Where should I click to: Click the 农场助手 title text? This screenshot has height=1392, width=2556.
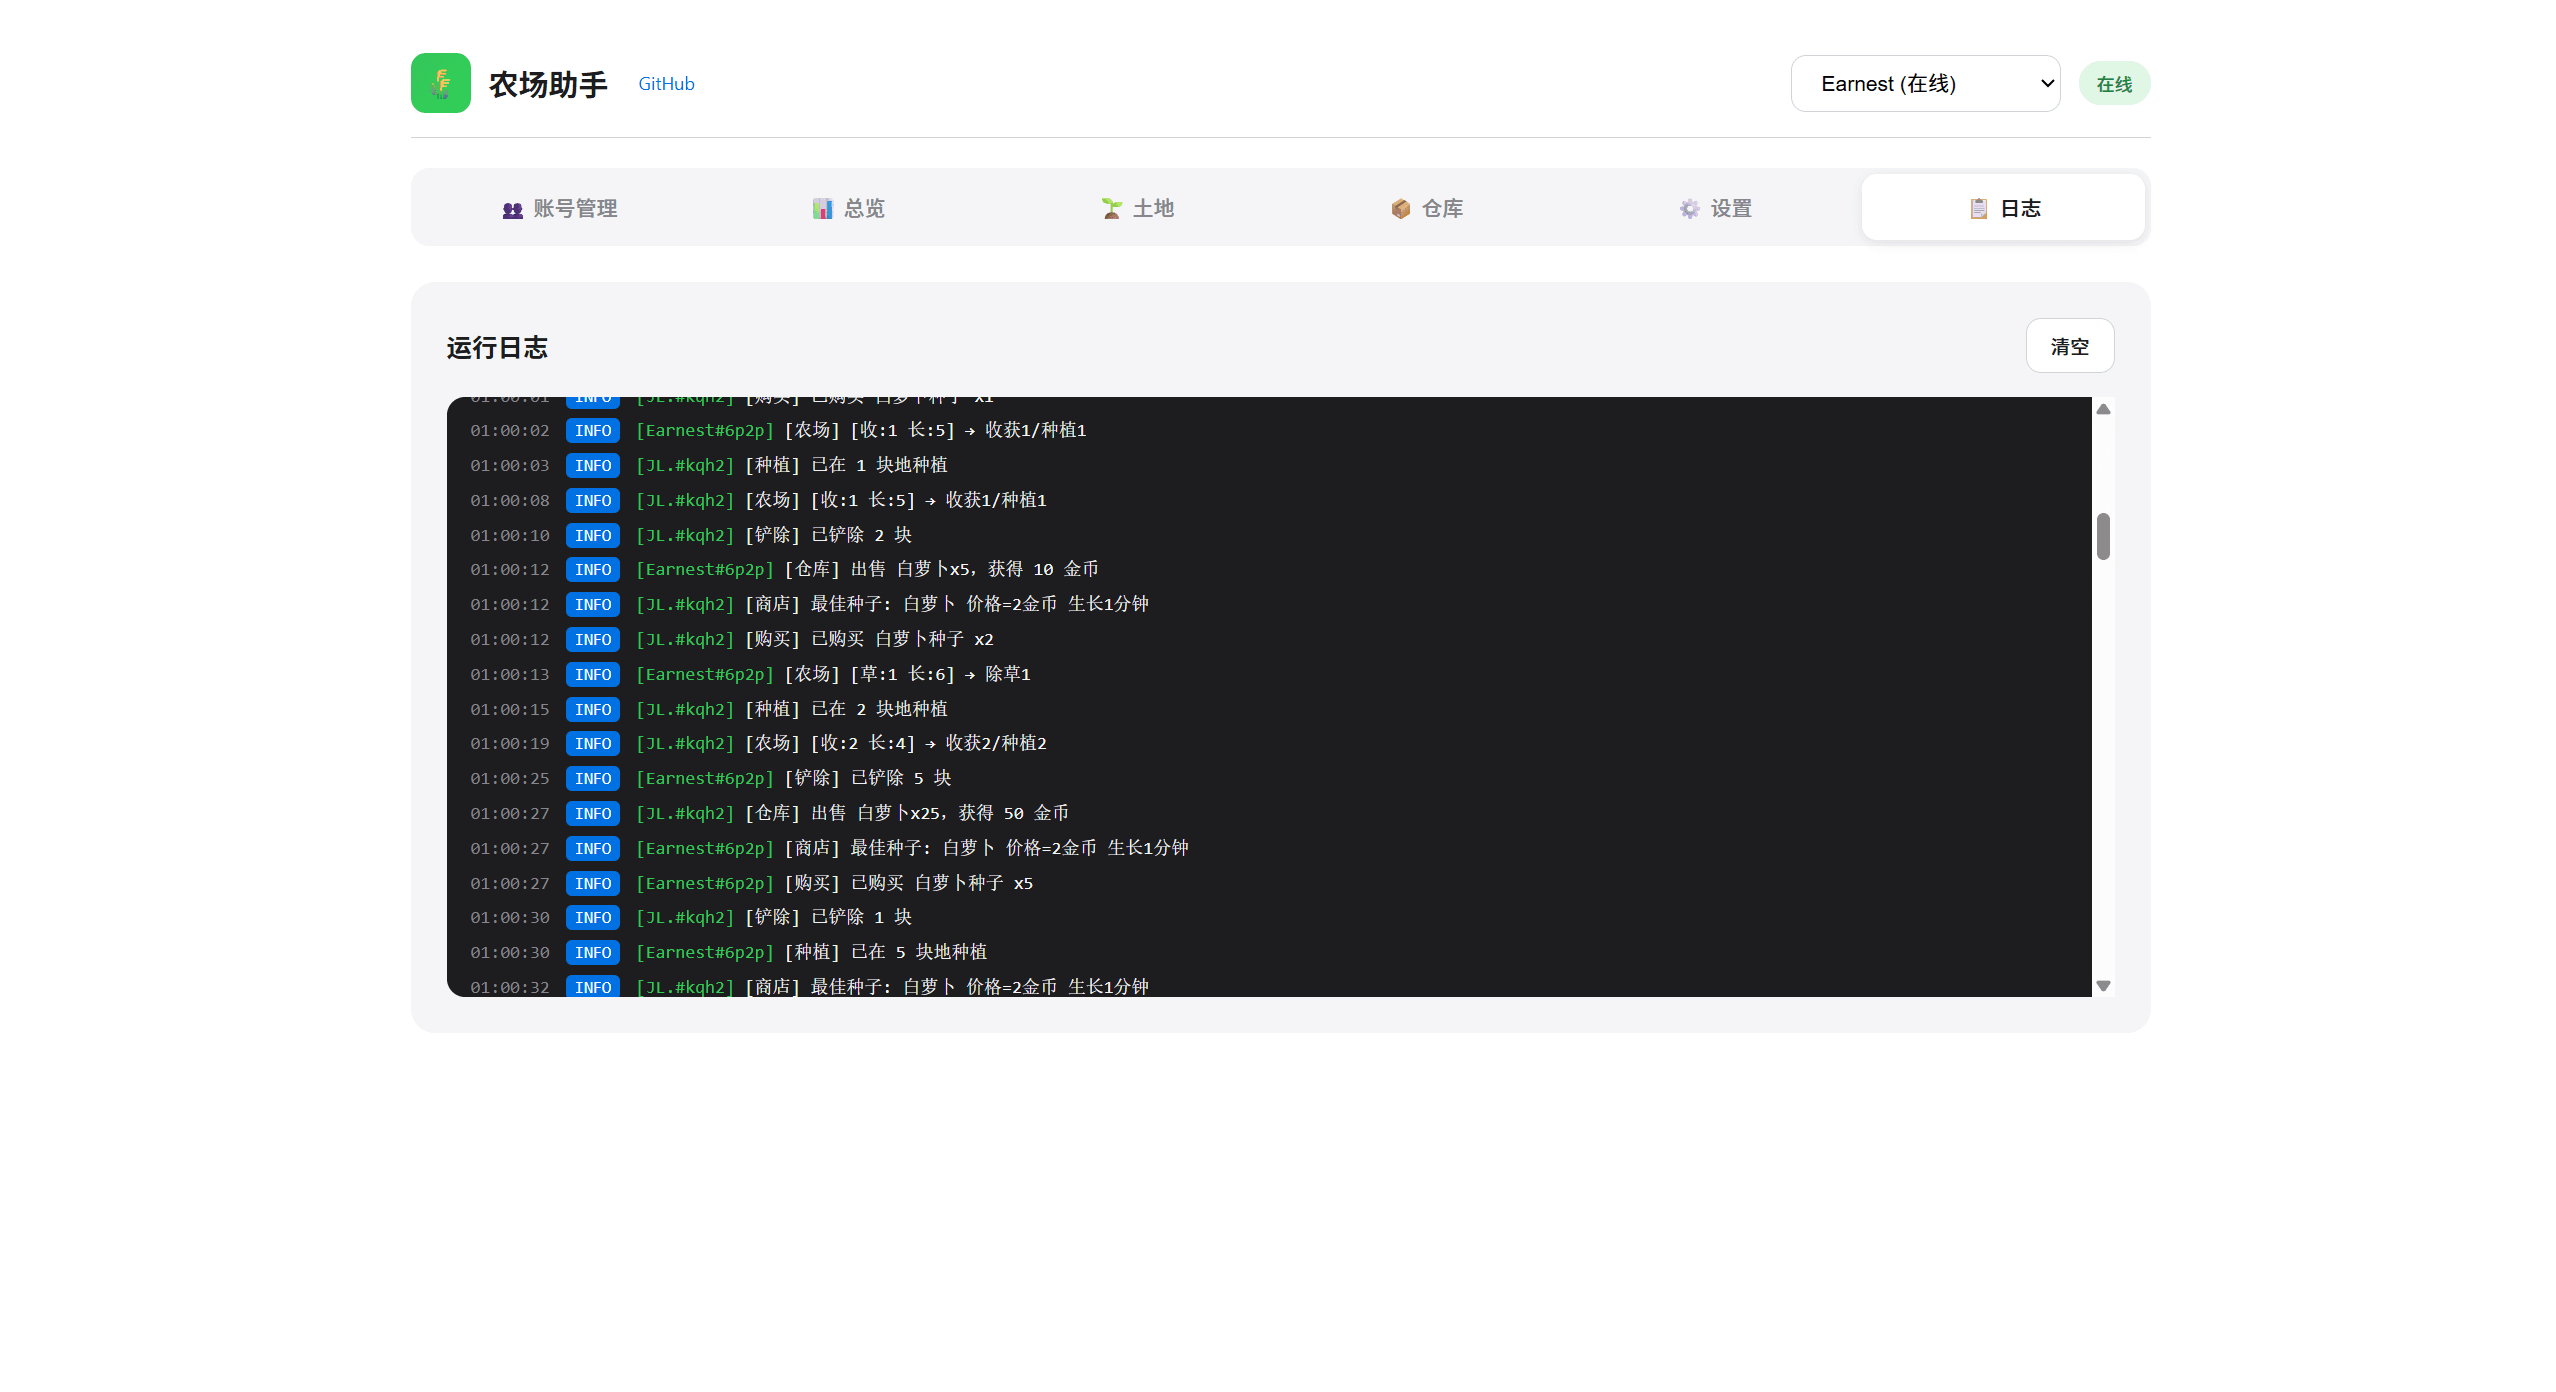point(548,84)
